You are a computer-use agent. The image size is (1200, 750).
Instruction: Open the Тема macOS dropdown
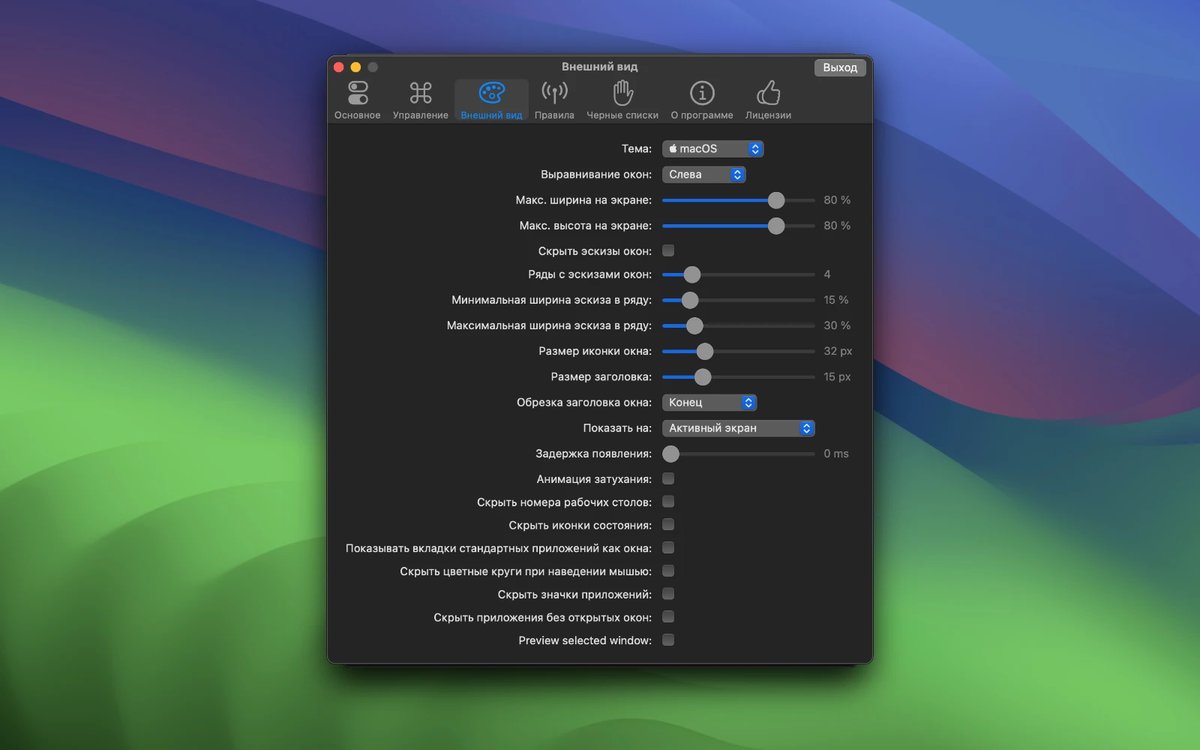pos(713,149)
